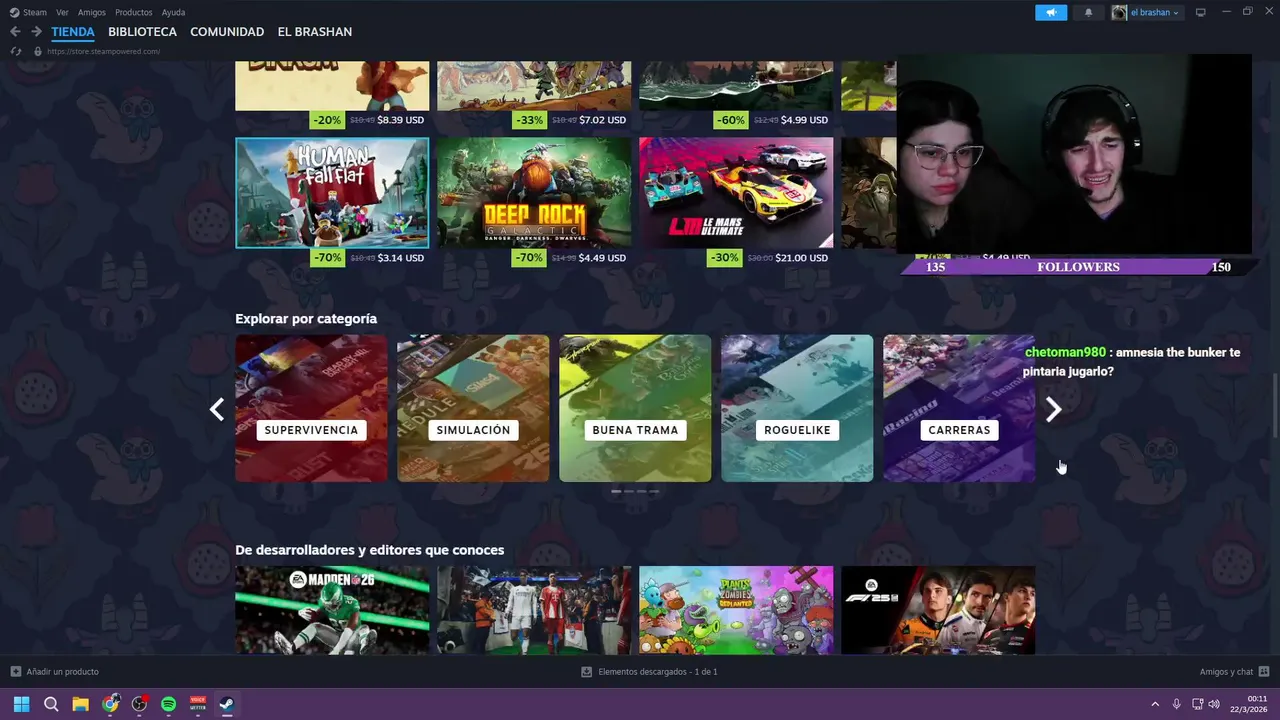
Task: Select the COMUNIDAD tab
Action: point(227,32)
